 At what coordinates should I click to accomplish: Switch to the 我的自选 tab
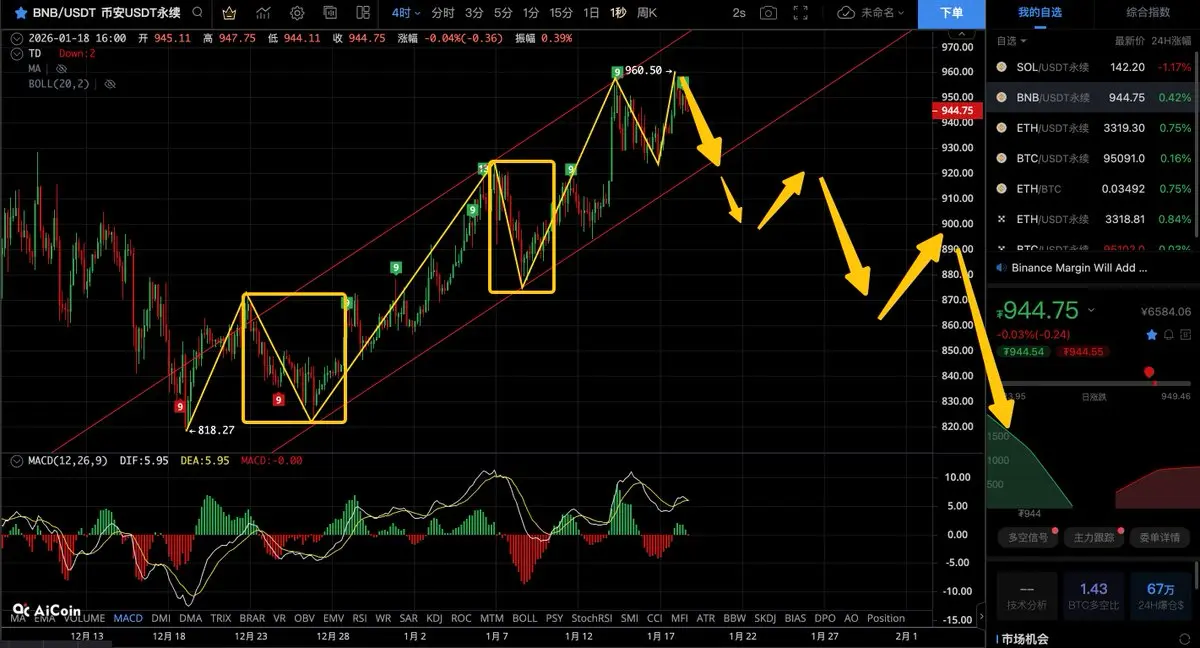click(x=1039, y=13)
